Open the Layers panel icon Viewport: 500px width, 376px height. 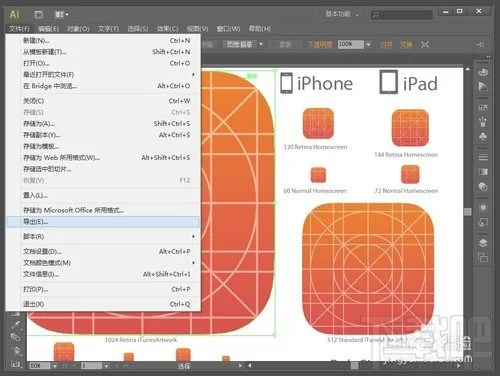pyautogui.click(x=483, y=243)
